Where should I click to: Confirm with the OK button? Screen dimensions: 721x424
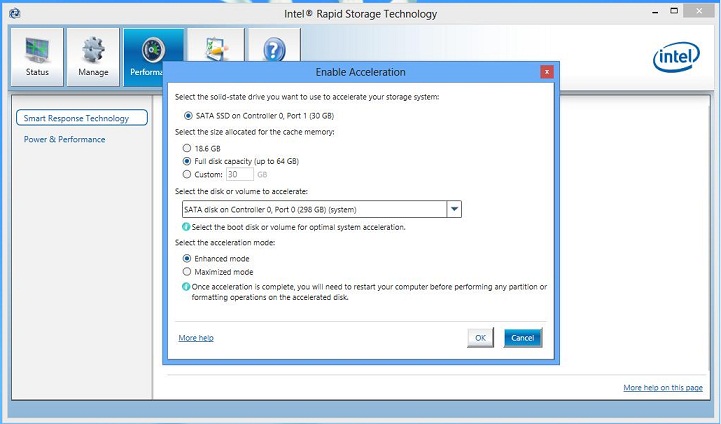[x=481, y=338]
